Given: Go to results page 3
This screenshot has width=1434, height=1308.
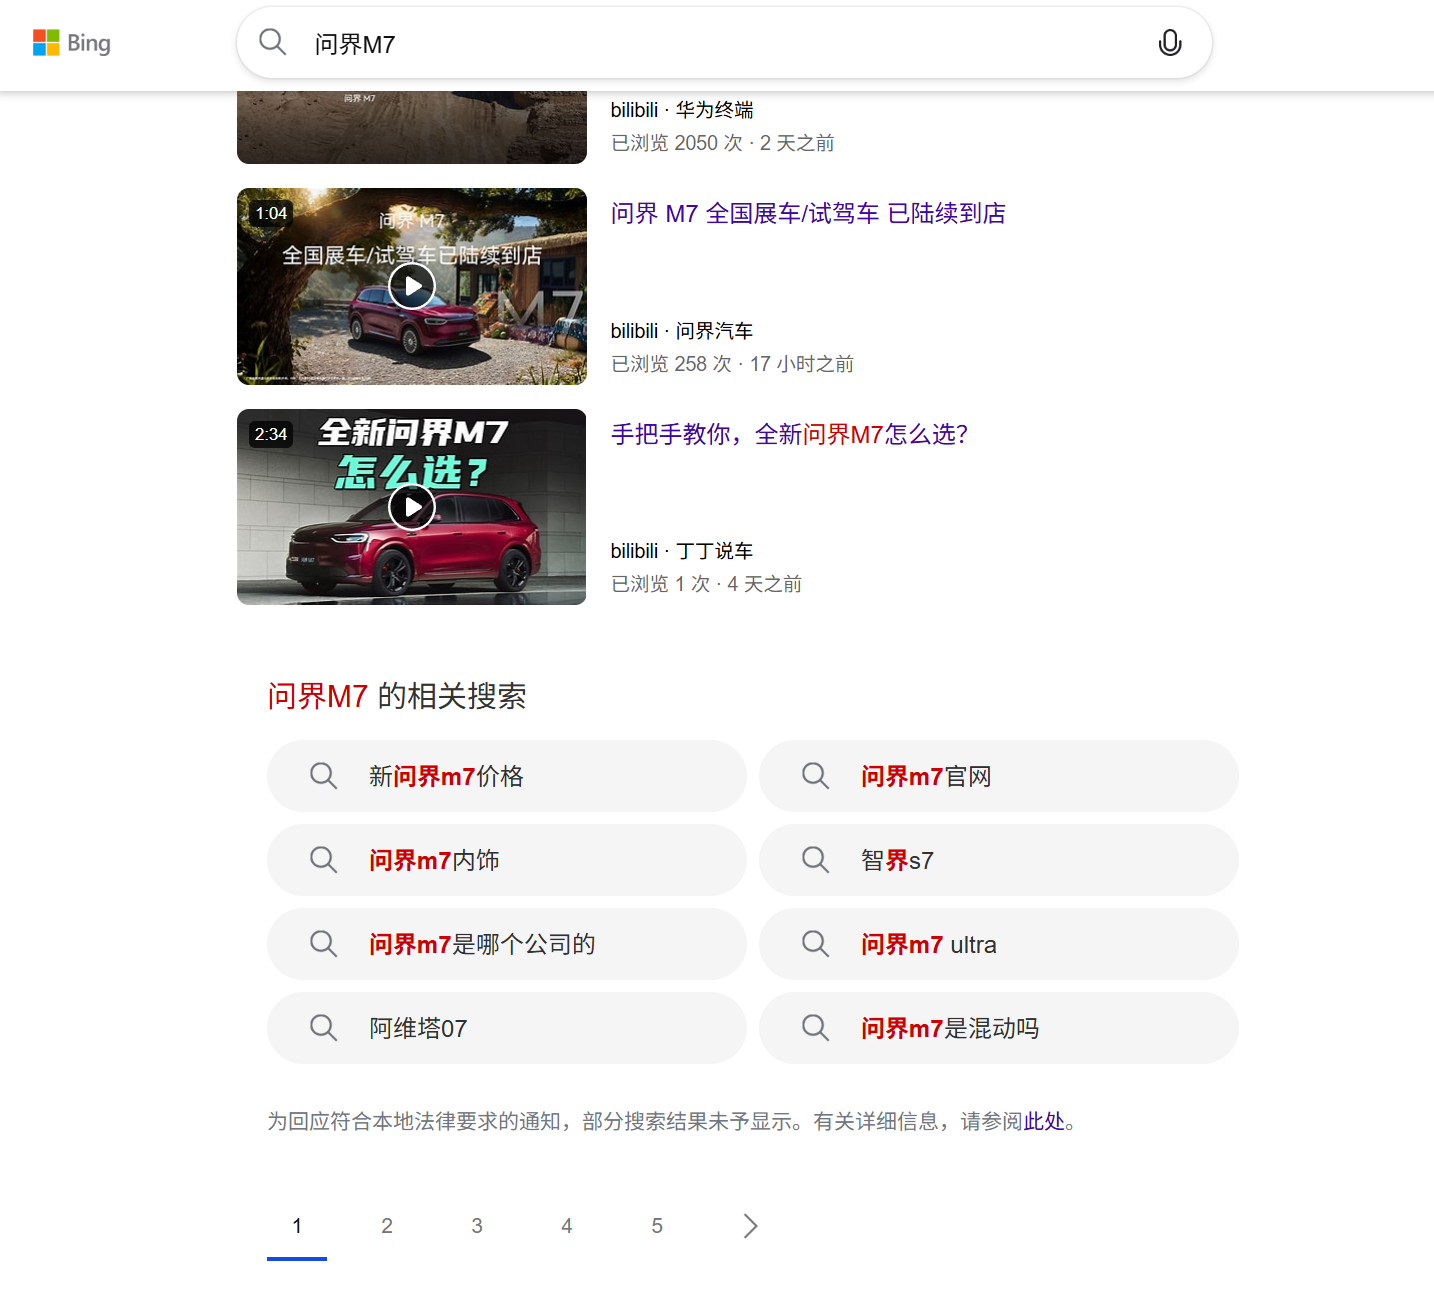Looking at the screenshot, I should (x=477, y=1226).
